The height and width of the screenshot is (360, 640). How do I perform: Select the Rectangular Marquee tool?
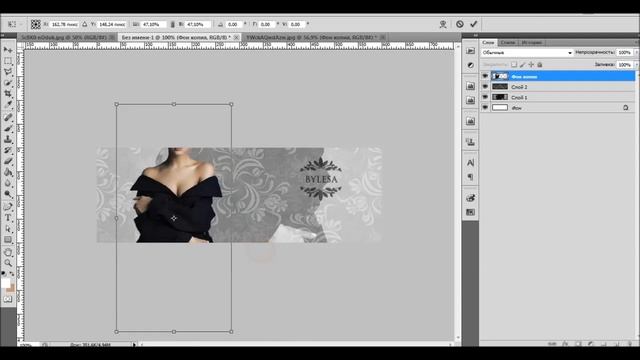coord(8,61)
